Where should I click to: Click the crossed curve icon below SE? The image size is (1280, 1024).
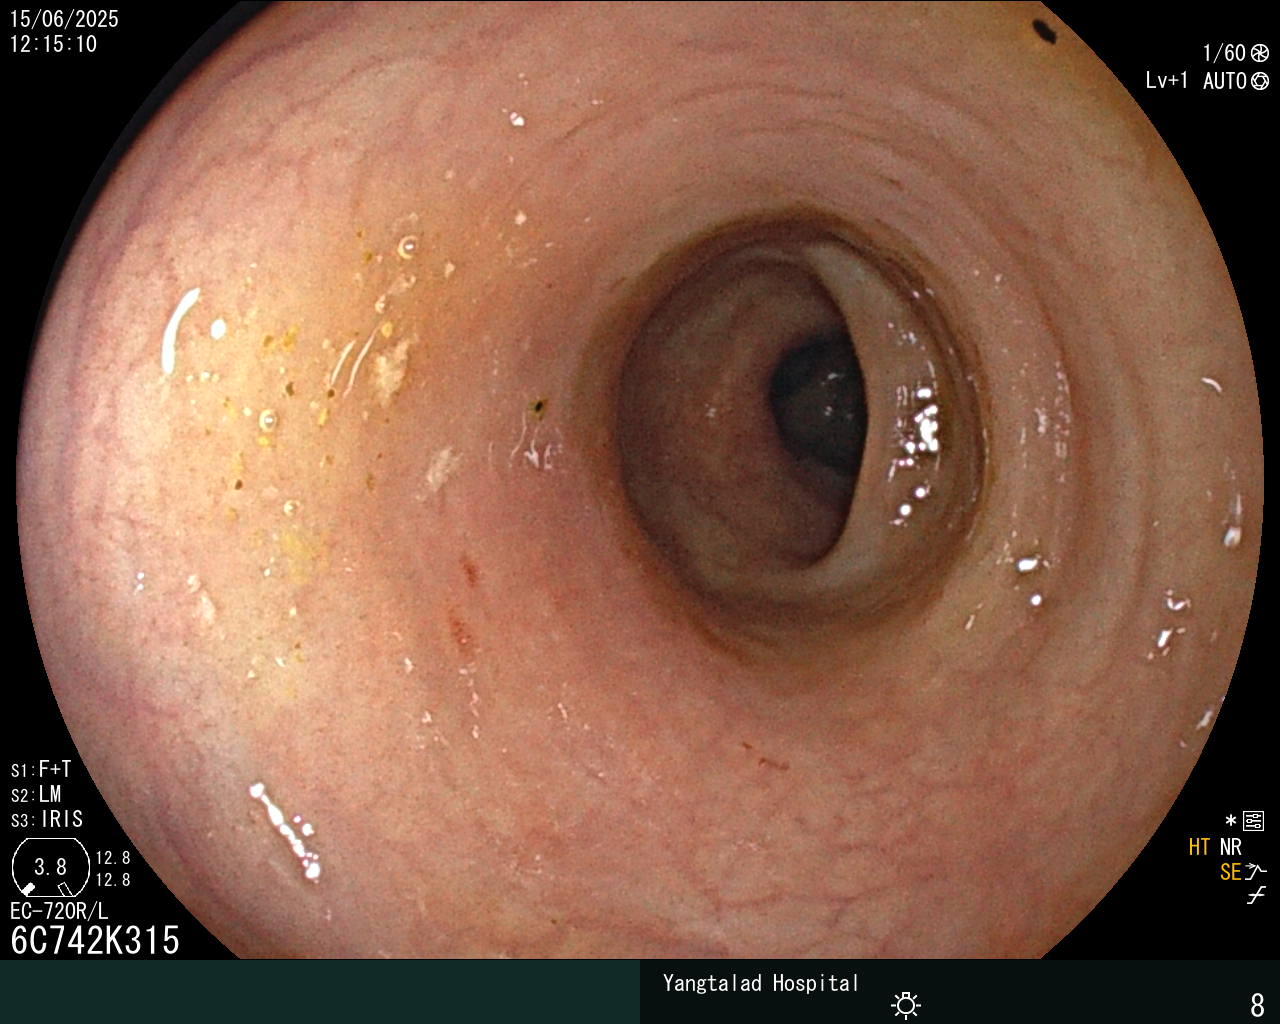1256,896
